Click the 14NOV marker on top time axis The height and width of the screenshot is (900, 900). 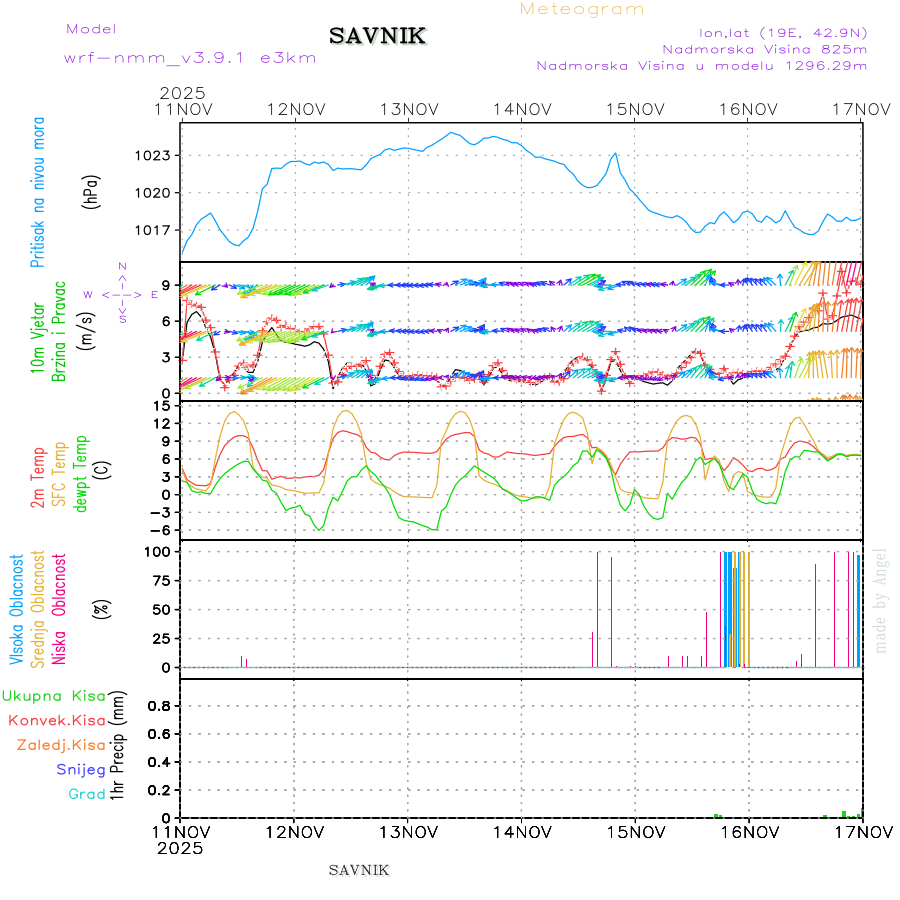(522, 109)
